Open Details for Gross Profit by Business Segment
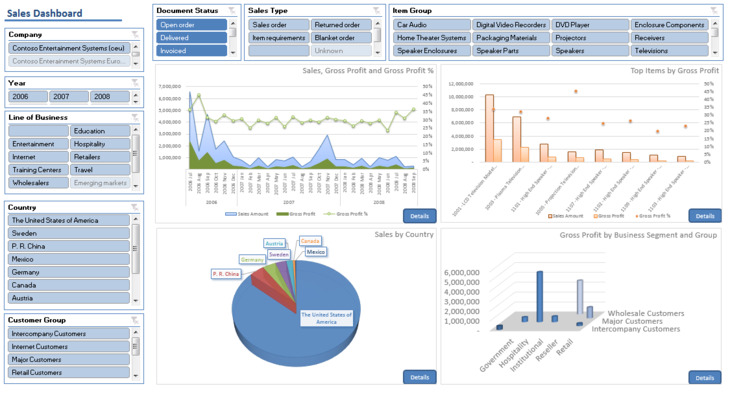This screenshot has height=393, width=730. tap(705, 378)
